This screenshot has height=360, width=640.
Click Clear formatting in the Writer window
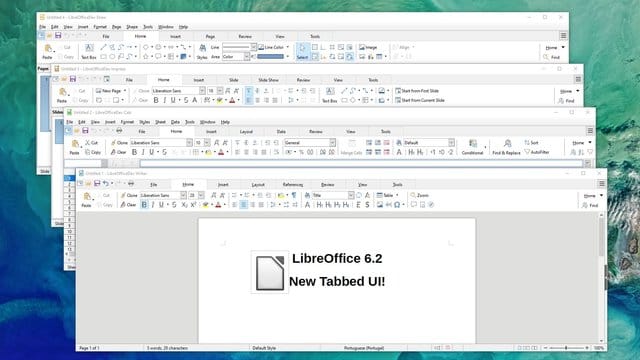click(128, 205)
